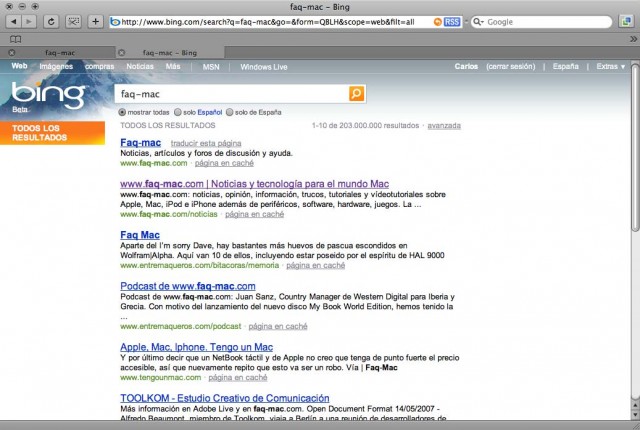Screen dimensions: 640x430
Task: Open cached page for entremaqueros.com/podcast
Action: point(278,326)
